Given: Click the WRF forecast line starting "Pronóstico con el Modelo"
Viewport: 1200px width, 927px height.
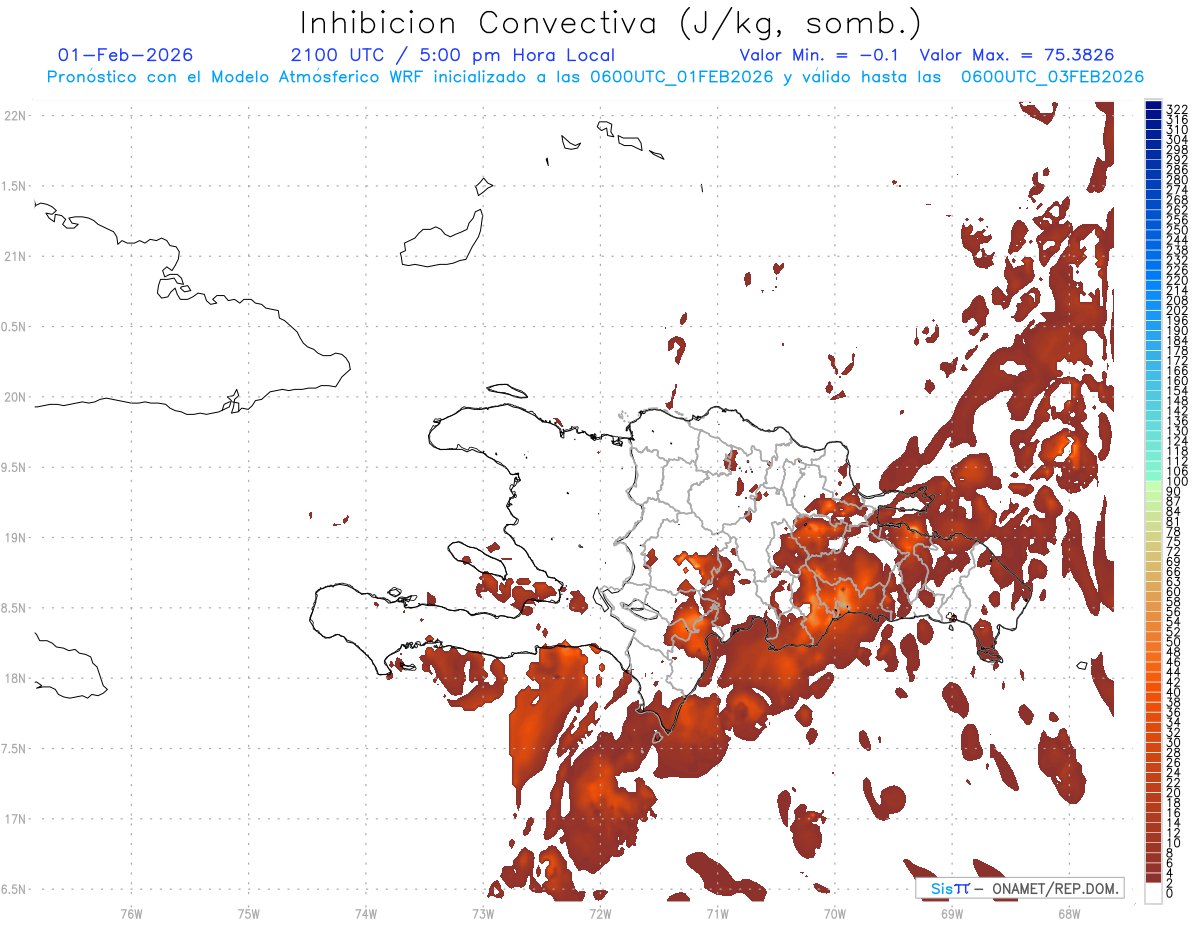Looking at the screenshot, I should click(x=595, y=77).
